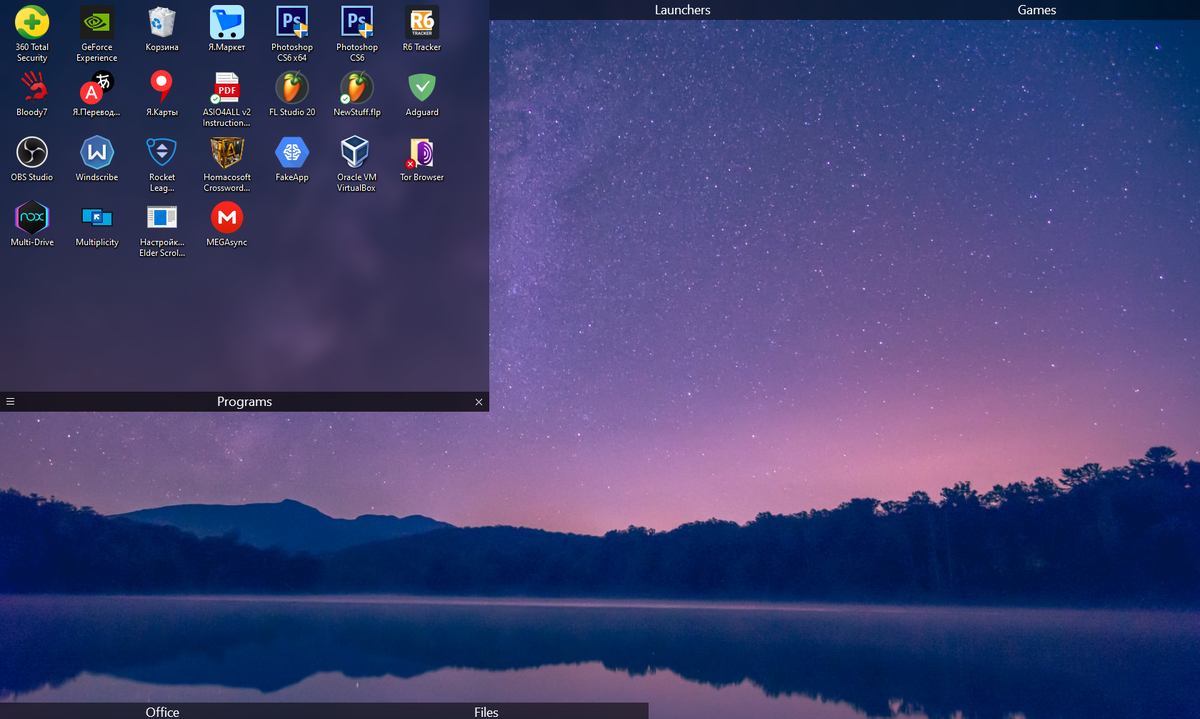Expand the Office fence
This screenshot has height=719, width=1200.
click(162, 711)
